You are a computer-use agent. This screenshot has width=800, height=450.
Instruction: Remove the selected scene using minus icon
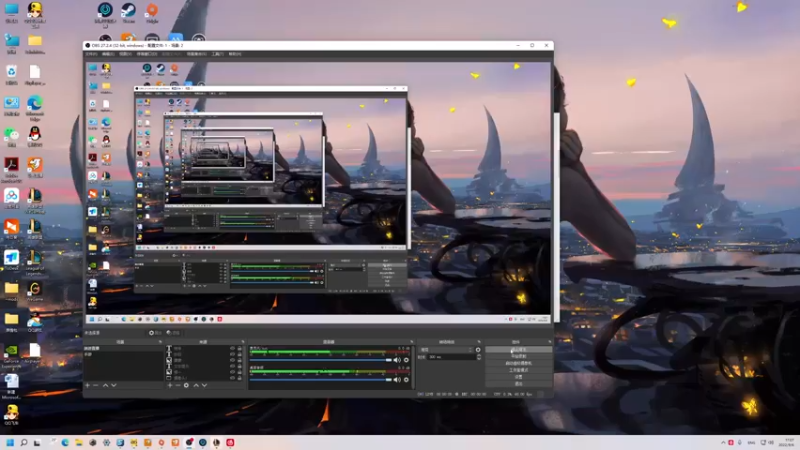tap(96, 385)
